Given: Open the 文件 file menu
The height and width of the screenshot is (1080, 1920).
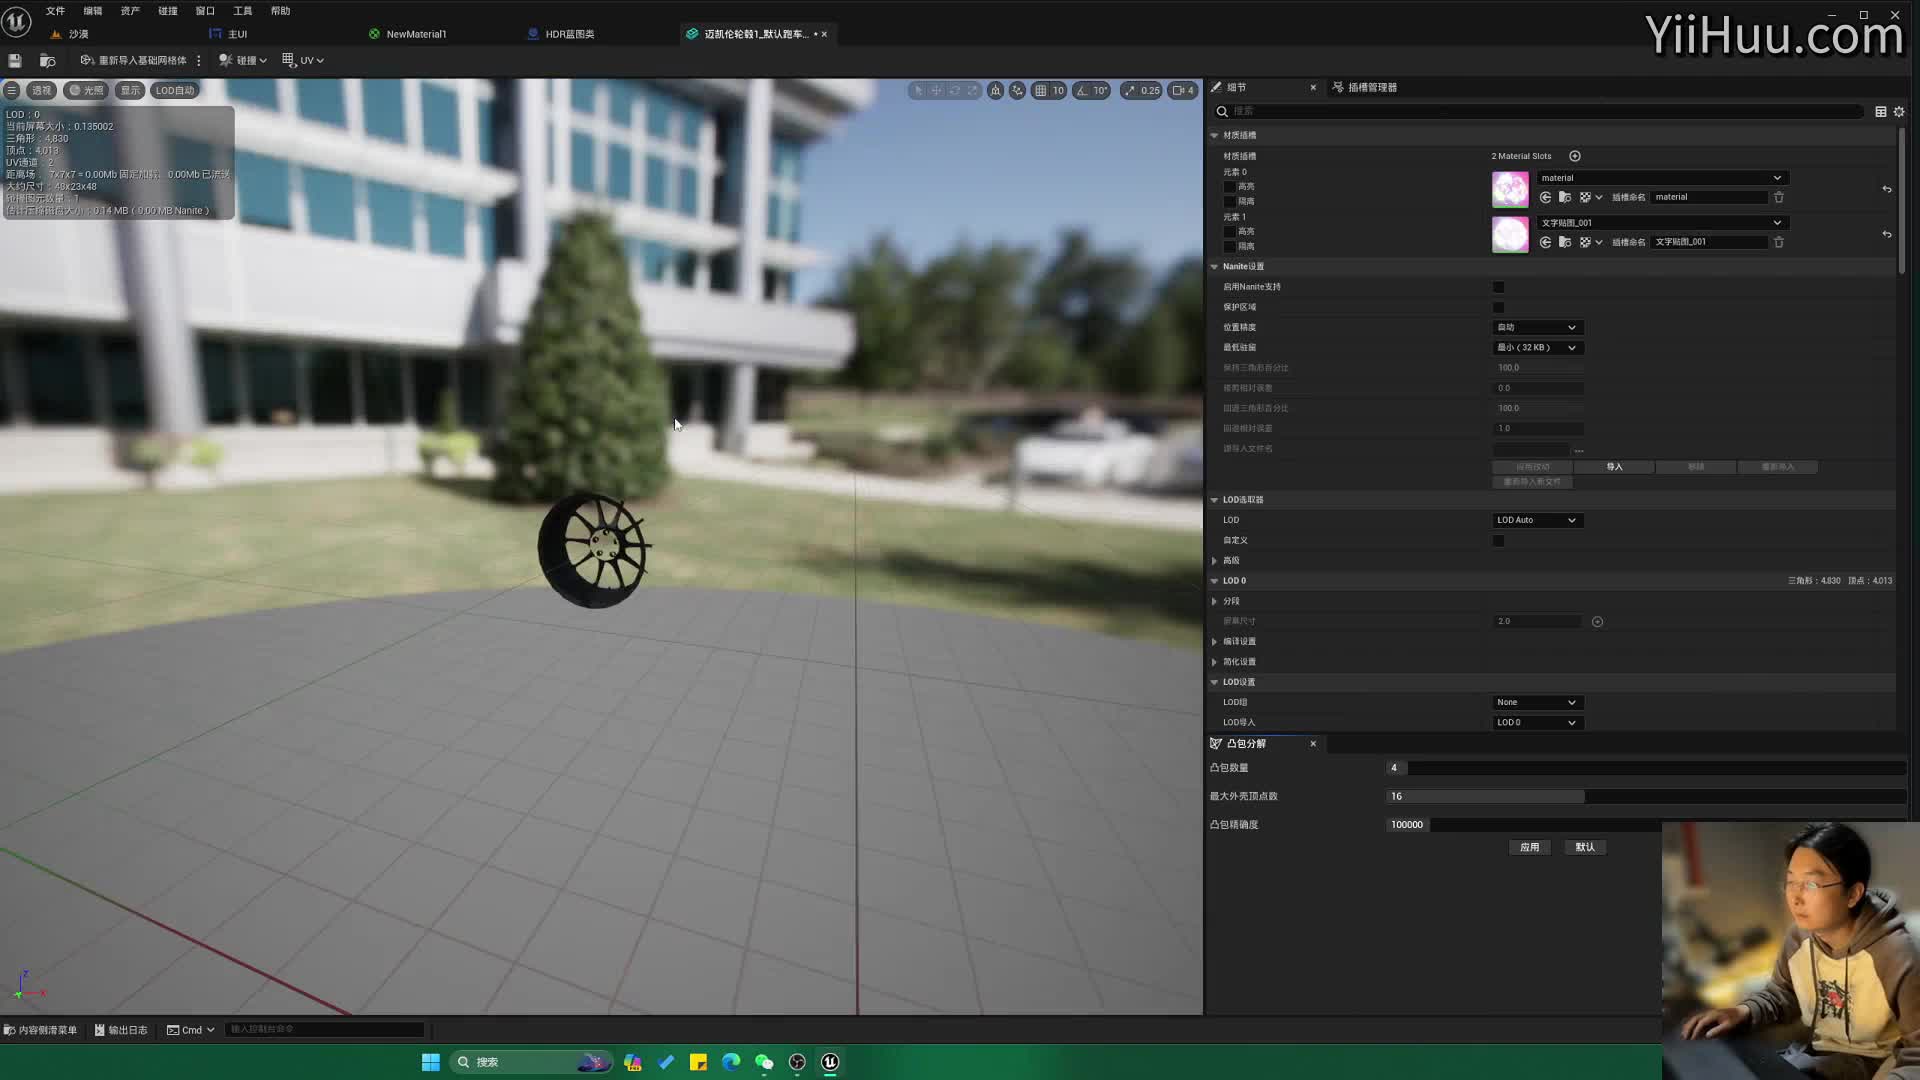Looking at the screenshot, I should 55,11.
